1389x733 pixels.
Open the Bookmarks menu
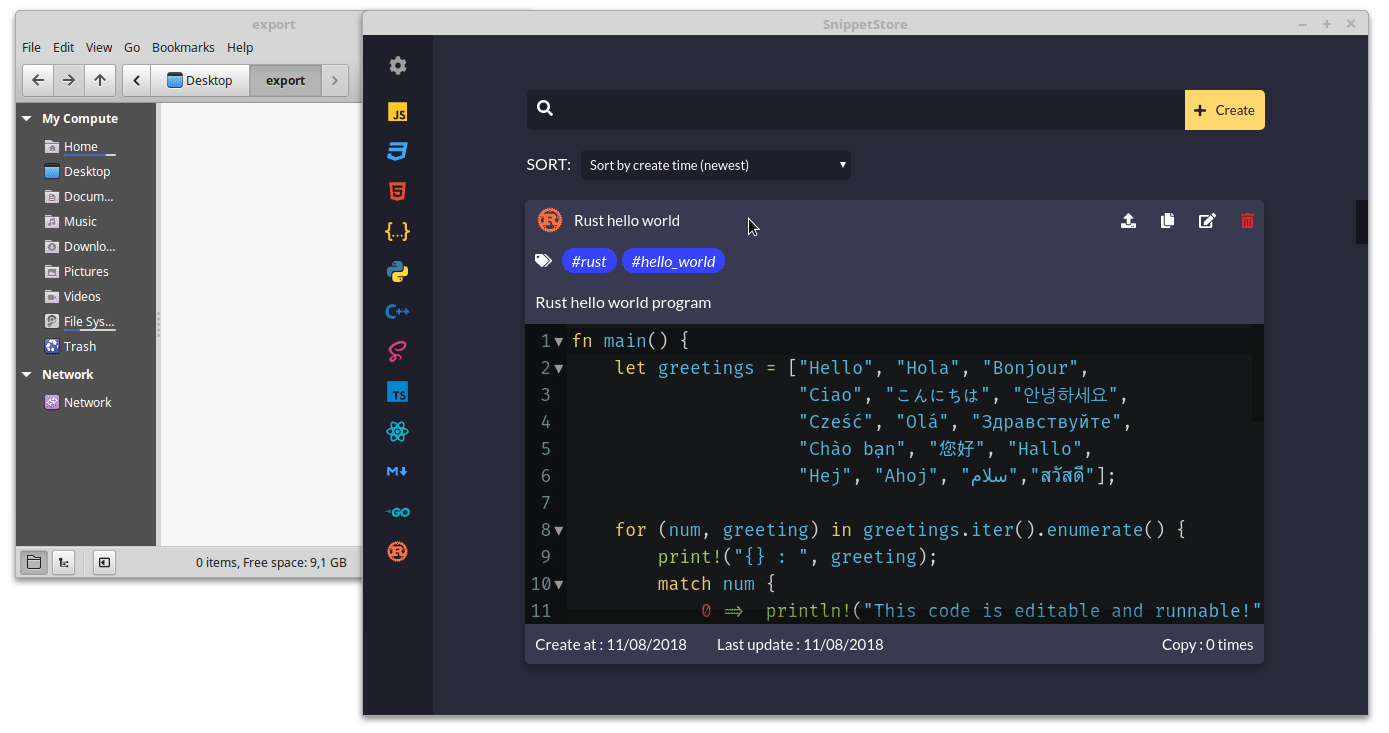183,47
